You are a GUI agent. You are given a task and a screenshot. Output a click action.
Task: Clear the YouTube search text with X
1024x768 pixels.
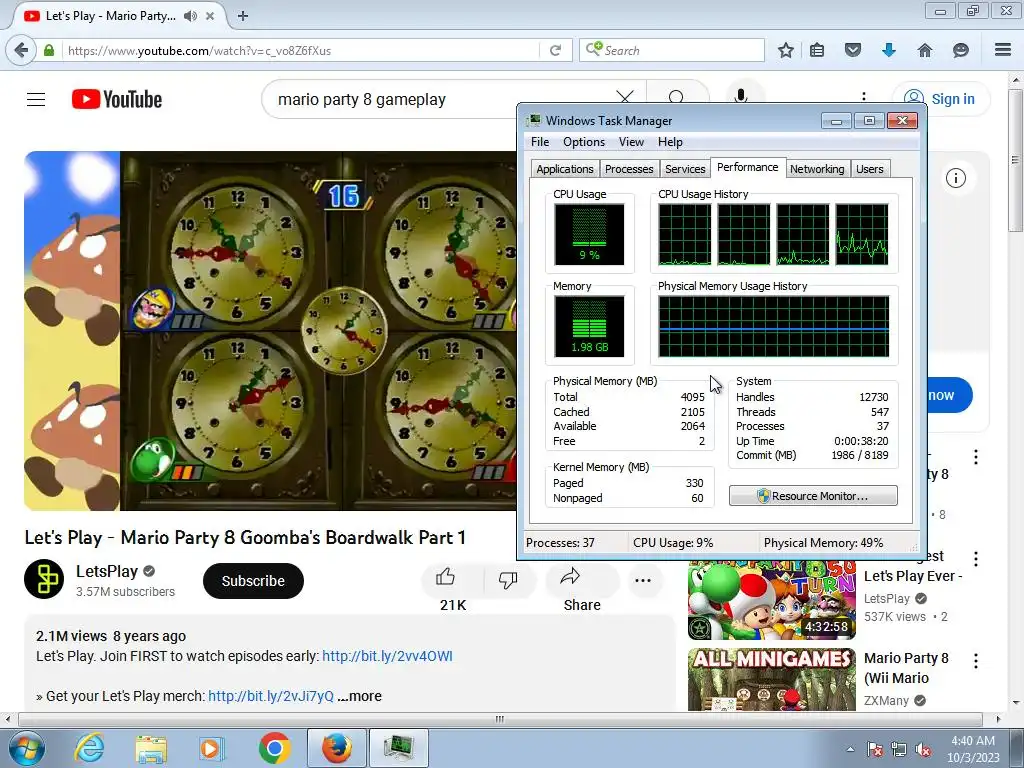point(625,99)
